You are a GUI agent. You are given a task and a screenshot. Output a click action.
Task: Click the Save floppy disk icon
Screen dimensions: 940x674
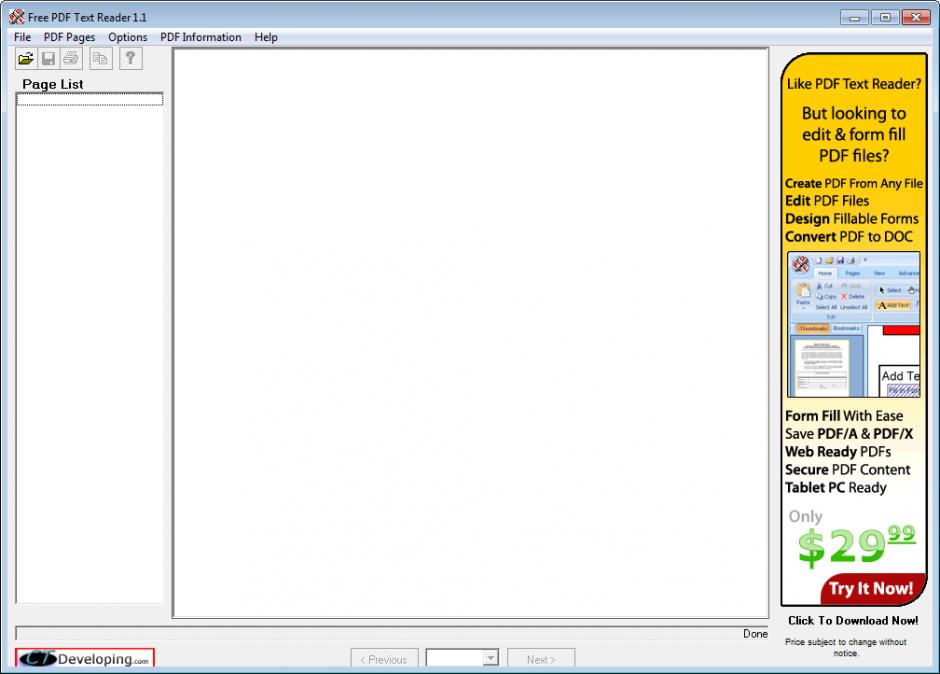[x=49, y=59]
